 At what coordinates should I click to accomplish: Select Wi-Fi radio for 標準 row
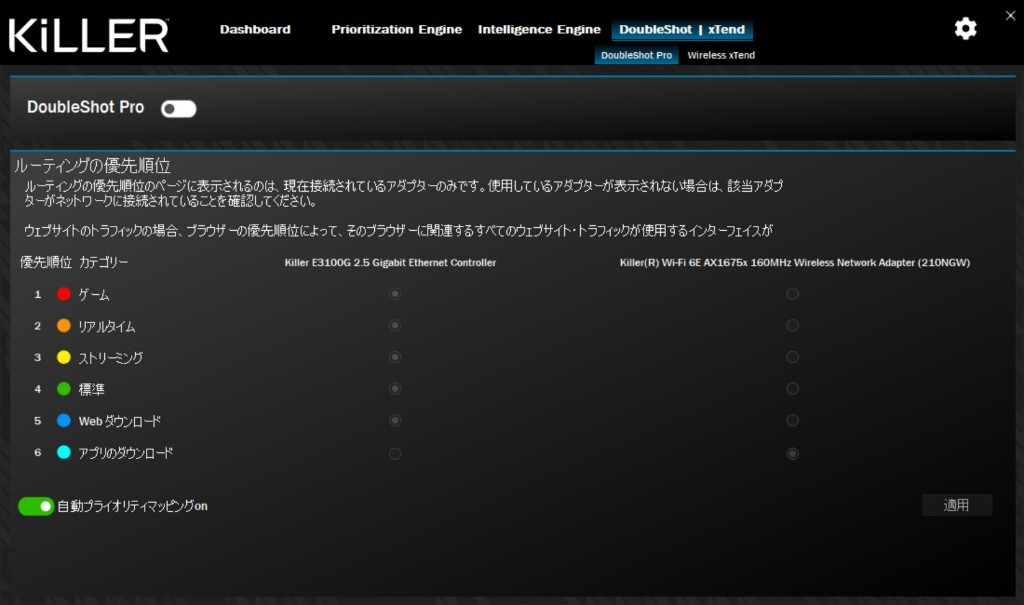click(792, 389)
